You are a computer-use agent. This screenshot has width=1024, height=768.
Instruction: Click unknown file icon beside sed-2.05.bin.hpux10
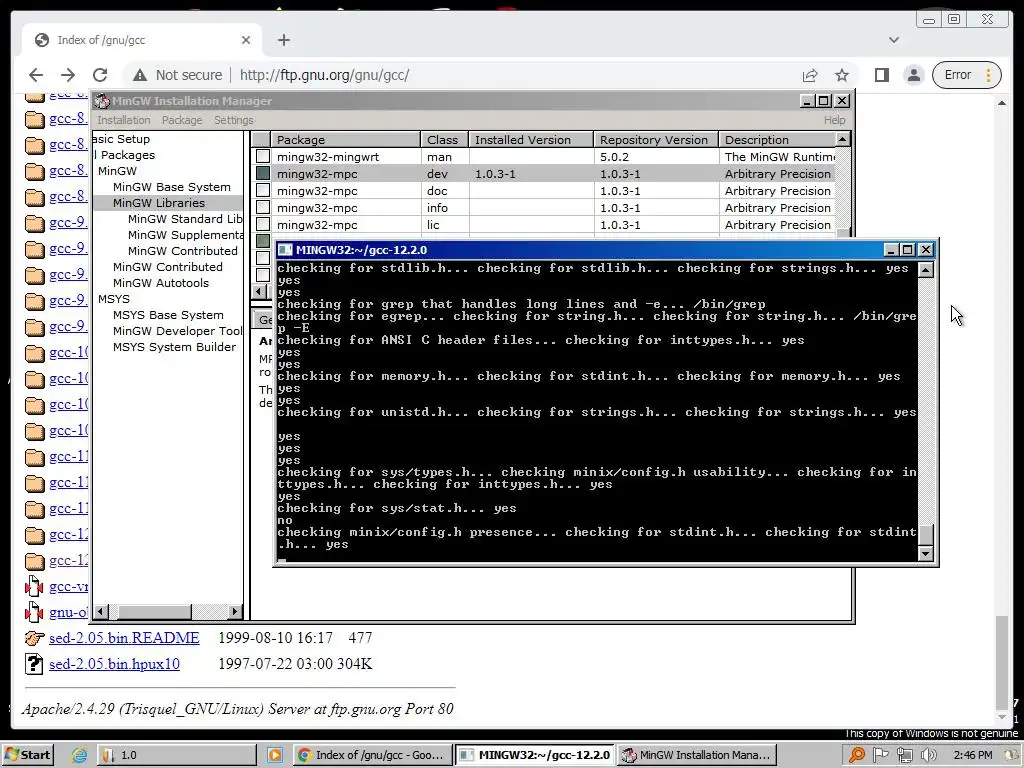click(x=33, y=664)
